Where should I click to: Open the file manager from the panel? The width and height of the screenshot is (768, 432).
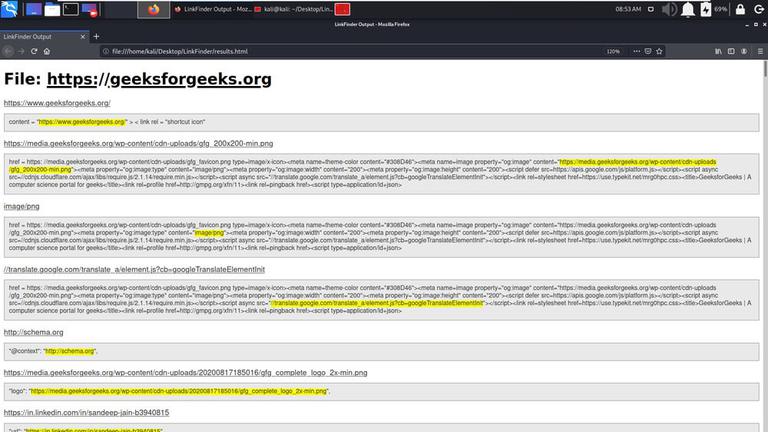click(52, 9)
